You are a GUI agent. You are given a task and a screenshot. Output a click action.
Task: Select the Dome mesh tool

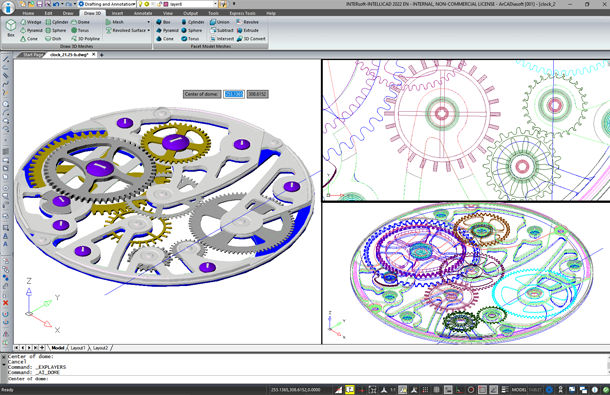point(80,22)
